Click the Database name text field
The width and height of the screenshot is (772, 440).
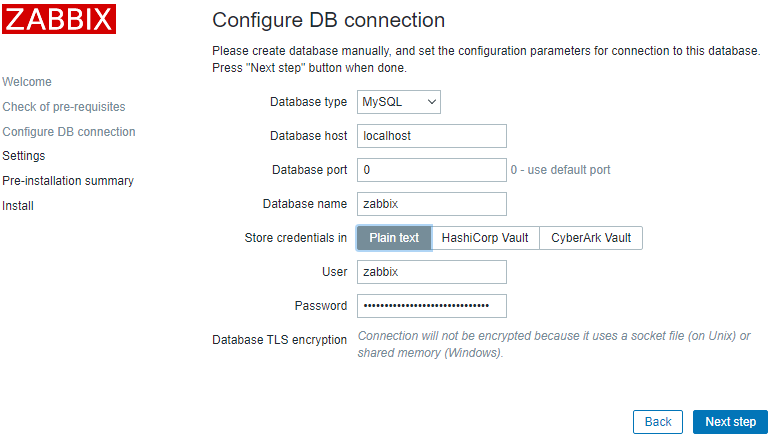[x=431, y=204]
